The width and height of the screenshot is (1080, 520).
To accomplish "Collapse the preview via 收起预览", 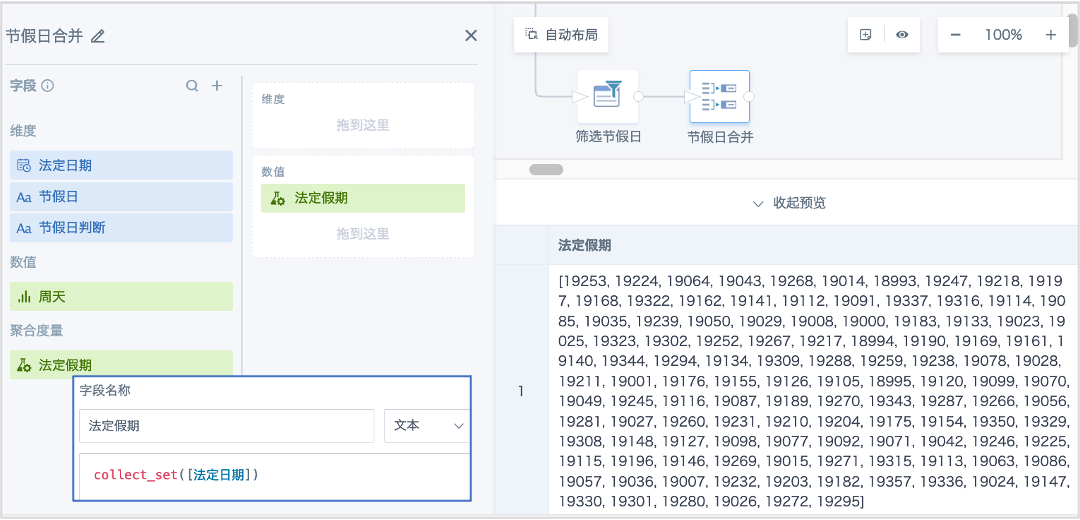I will [789, 203].
